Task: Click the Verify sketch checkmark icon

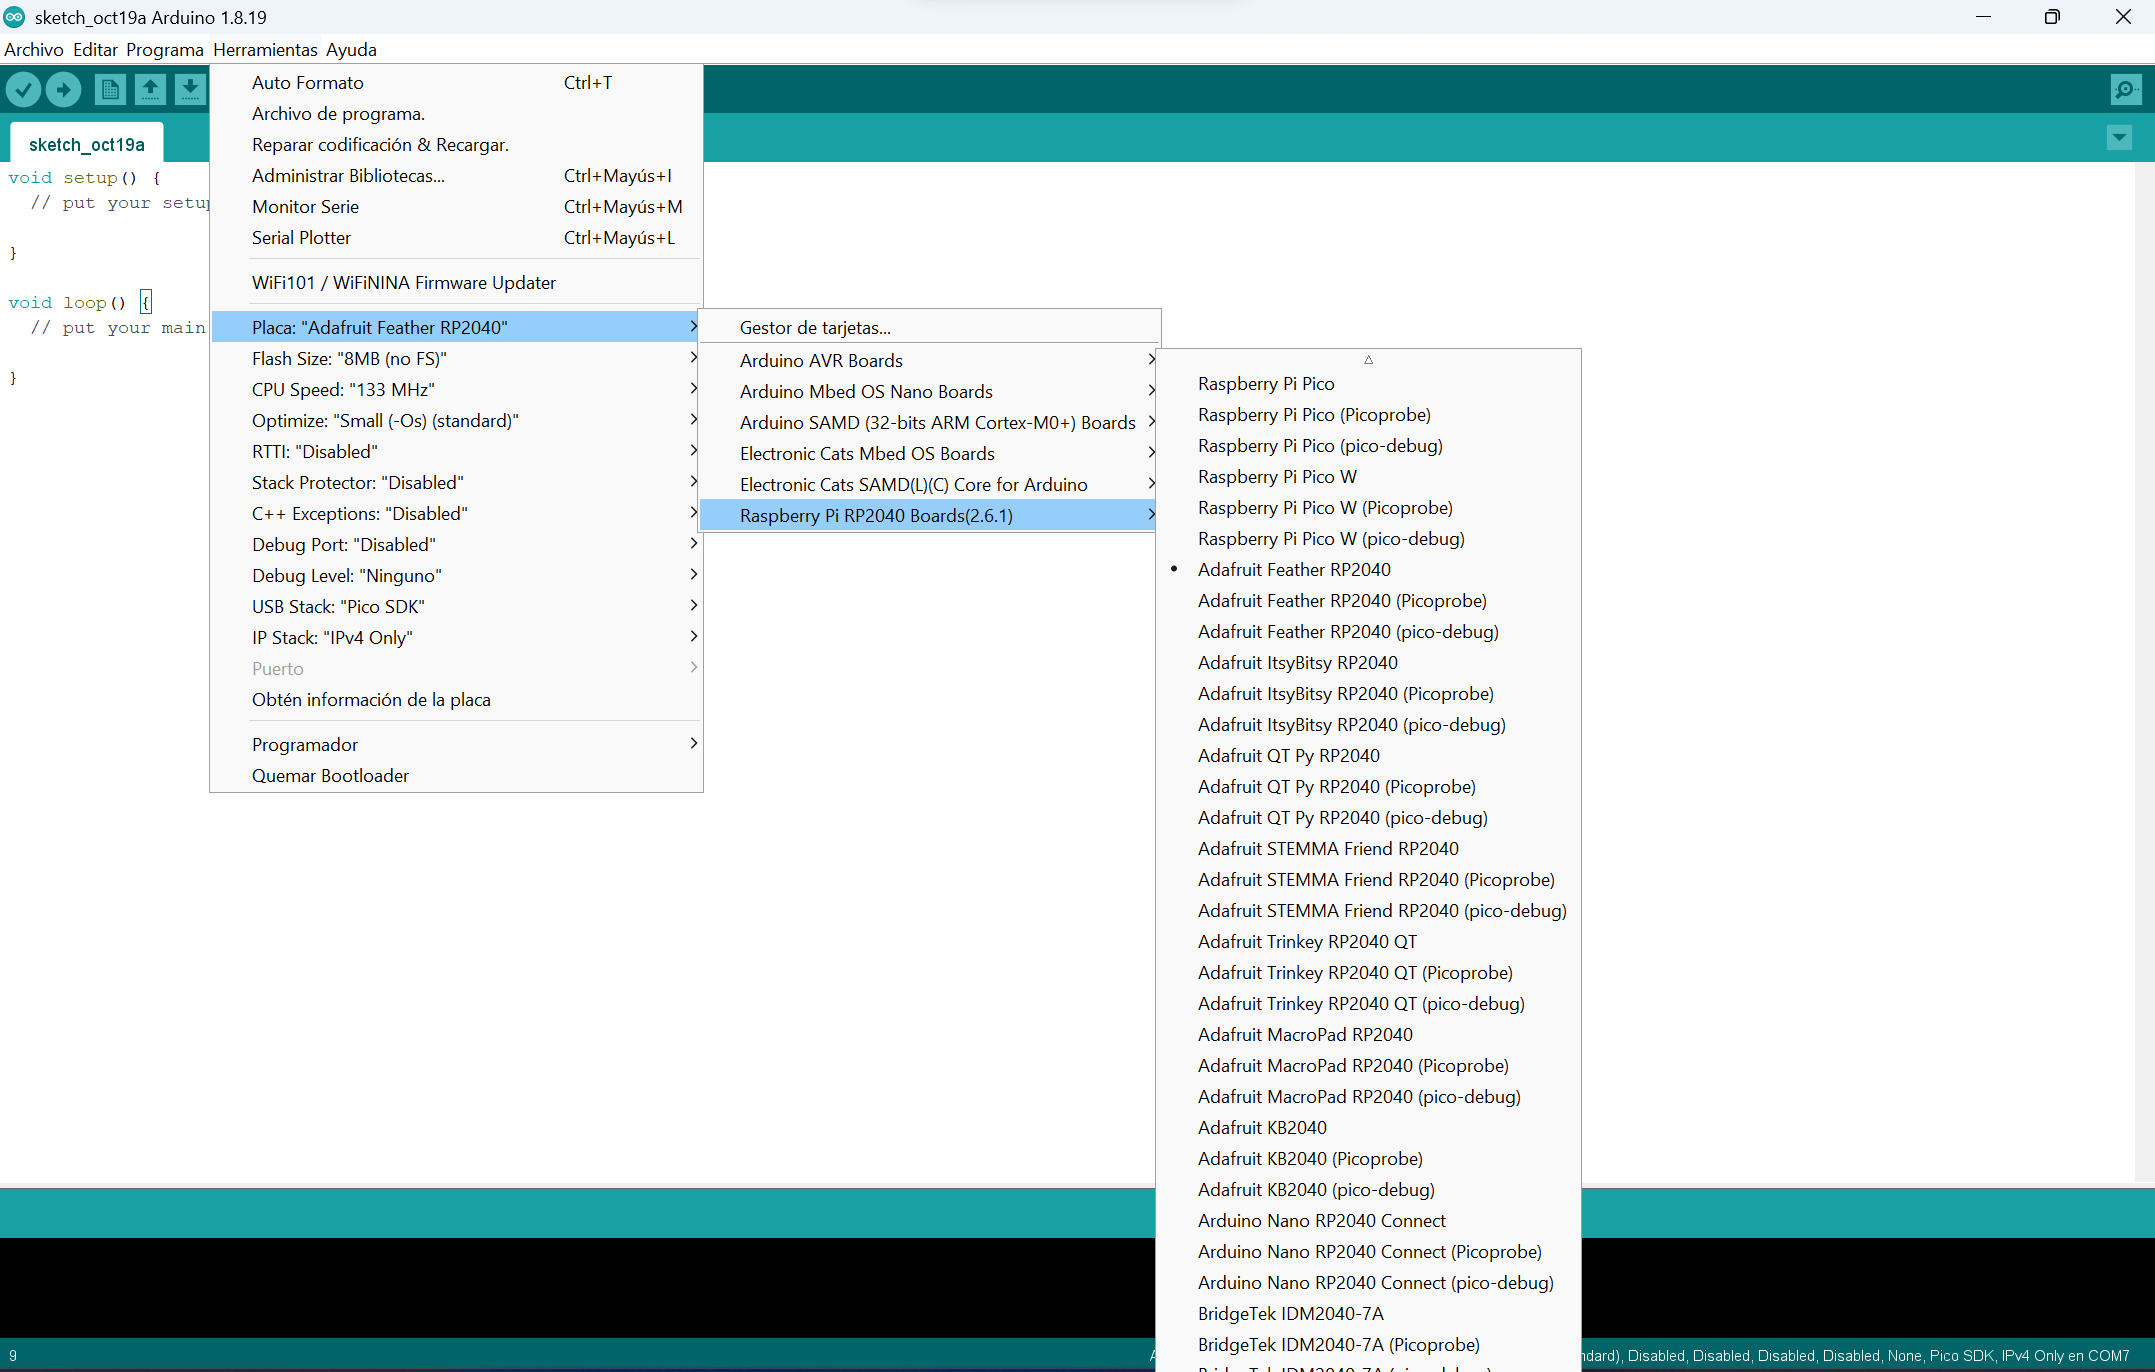Action: click(23, 90)
